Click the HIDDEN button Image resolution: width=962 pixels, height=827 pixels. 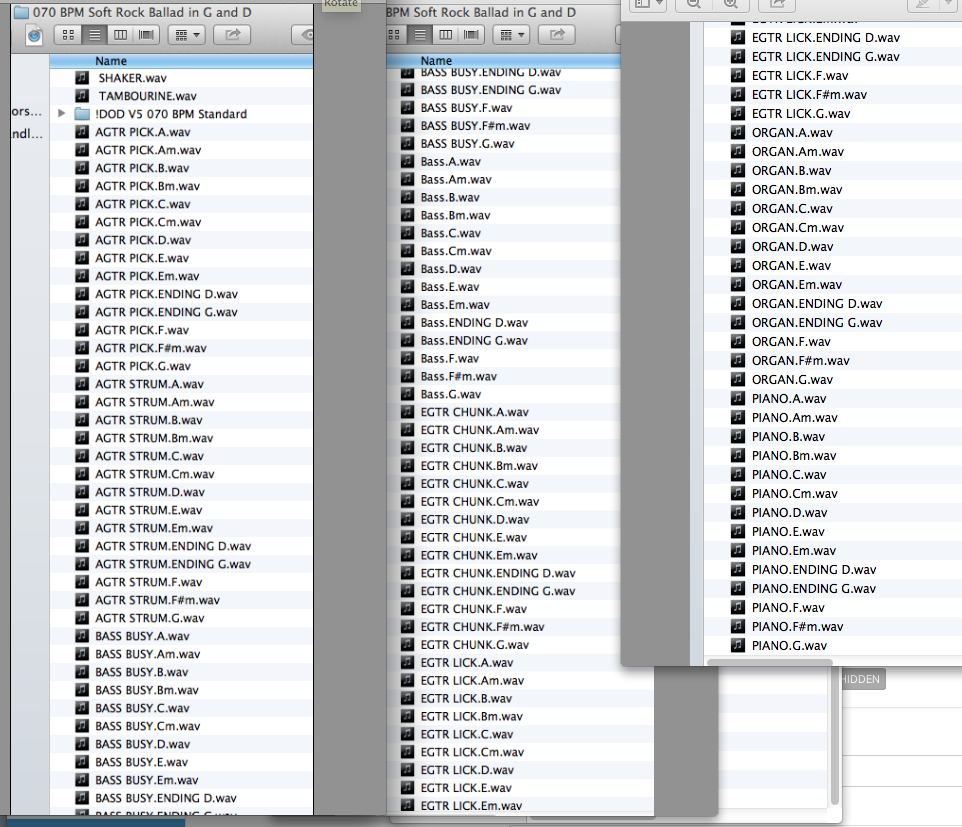858,679
